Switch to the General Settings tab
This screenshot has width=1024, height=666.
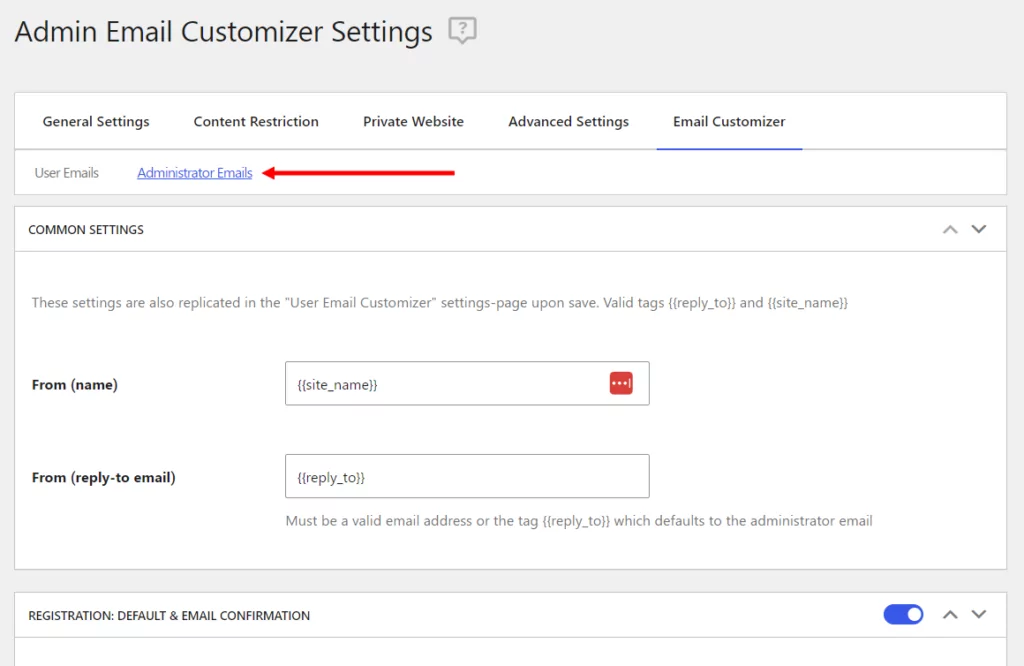coord(96,121)
